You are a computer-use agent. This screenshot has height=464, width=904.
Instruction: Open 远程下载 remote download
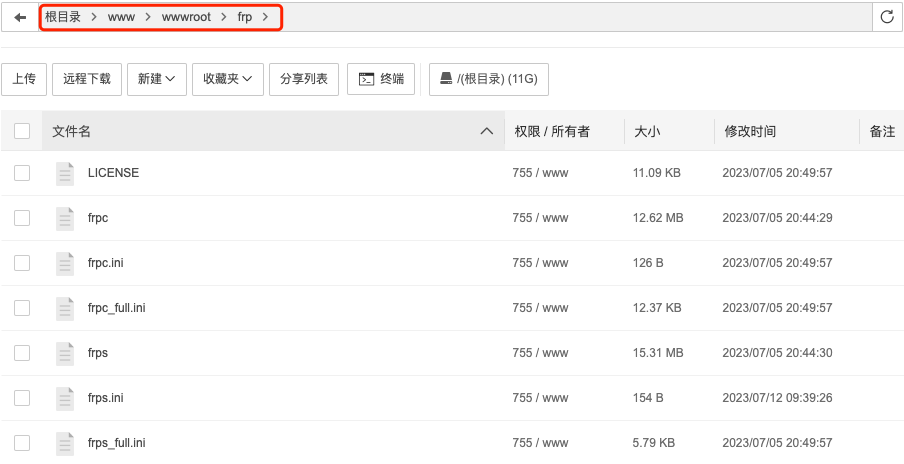[87, 79]
